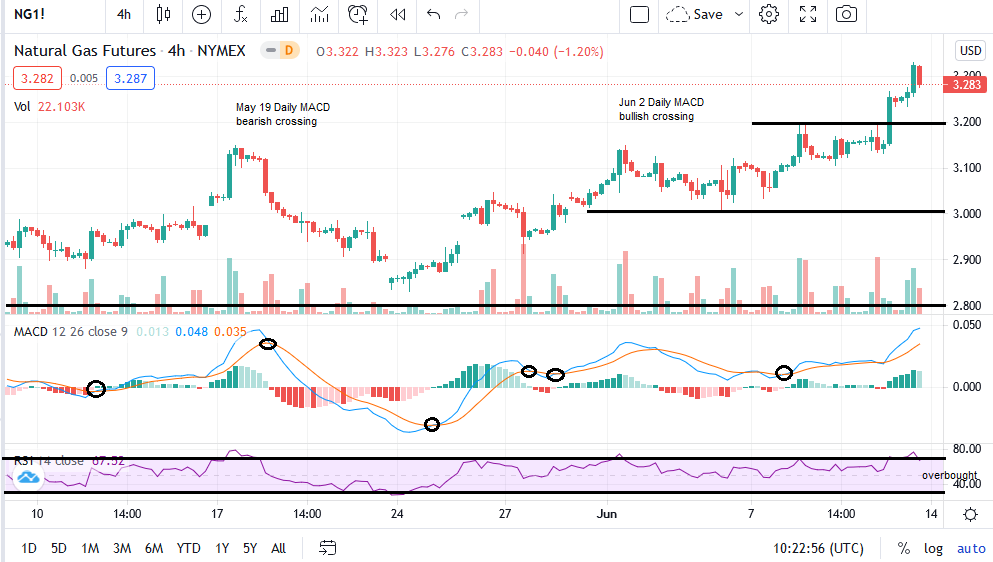Set range to 6M
This screenshot has width=993, height=562.
(154, 548)
